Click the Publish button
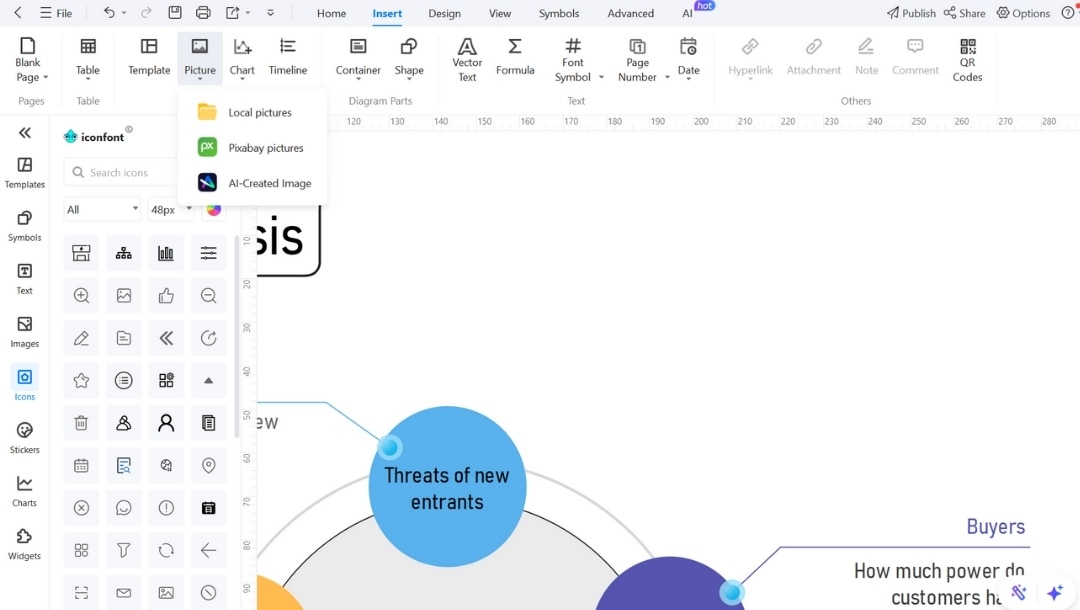The image size is (1080, 610). point(911,12)
